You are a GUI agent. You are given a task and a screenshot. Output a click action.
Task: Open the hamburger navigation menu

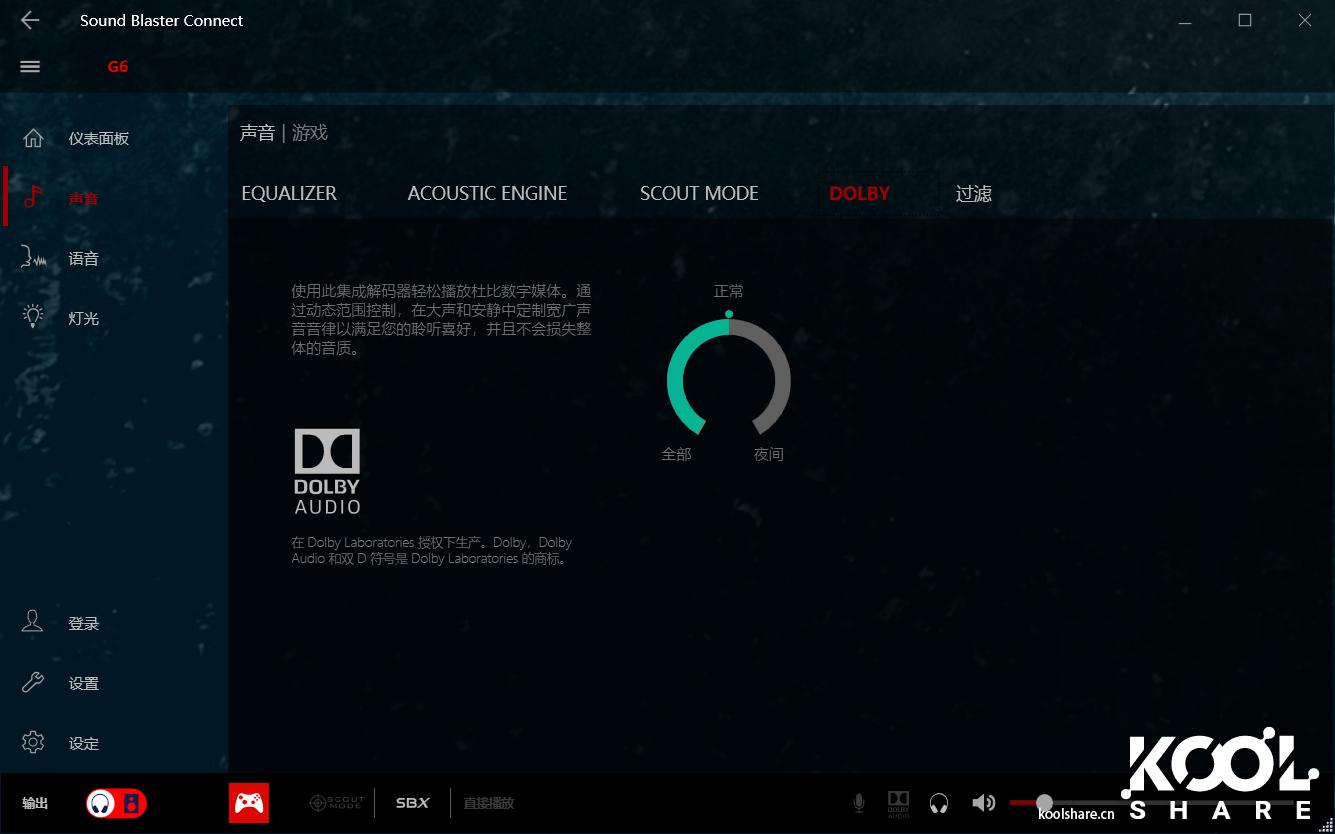30,67
